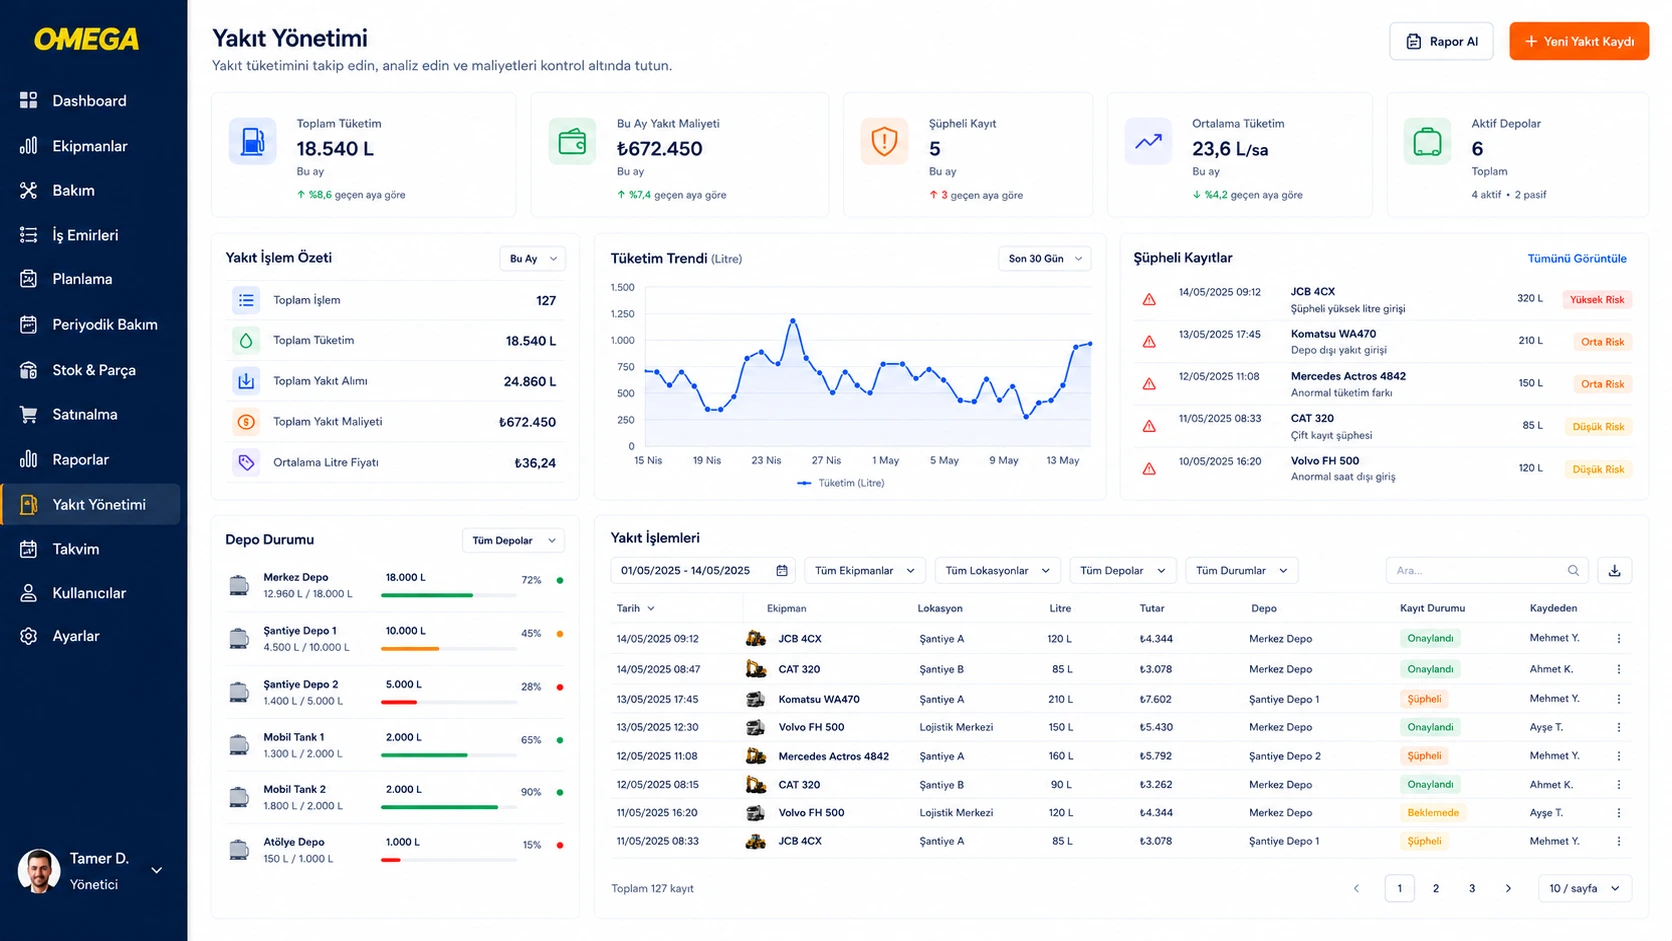Image resolution: width=1672 pixels, height=941 pixels.
Task: Open the Tüm Depolar dropdown in Depo Durumu
Action: (513, 540)
